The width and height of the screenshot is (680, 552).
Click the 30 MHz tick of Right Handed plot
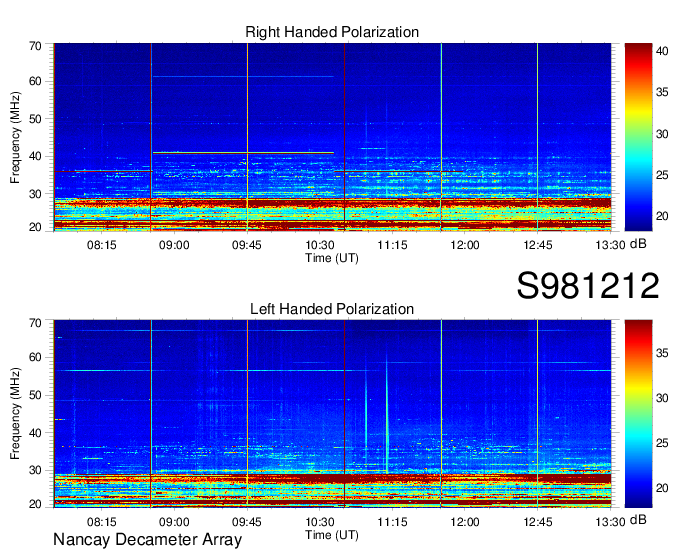point(36,194)
